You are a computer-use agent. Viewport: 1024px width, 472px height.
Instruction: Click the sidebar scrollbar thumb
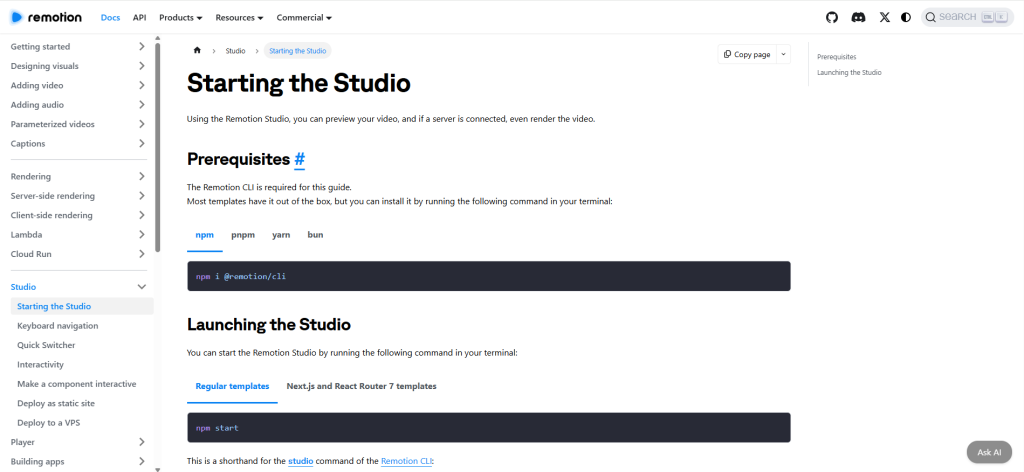pos(157,147)
